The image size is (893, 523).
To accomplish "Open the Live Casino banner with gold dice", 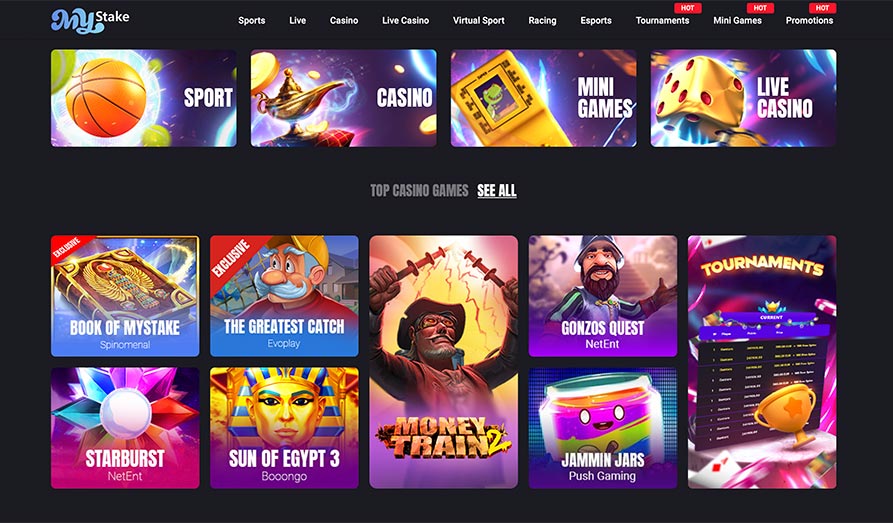I will [x=743, y=98].
